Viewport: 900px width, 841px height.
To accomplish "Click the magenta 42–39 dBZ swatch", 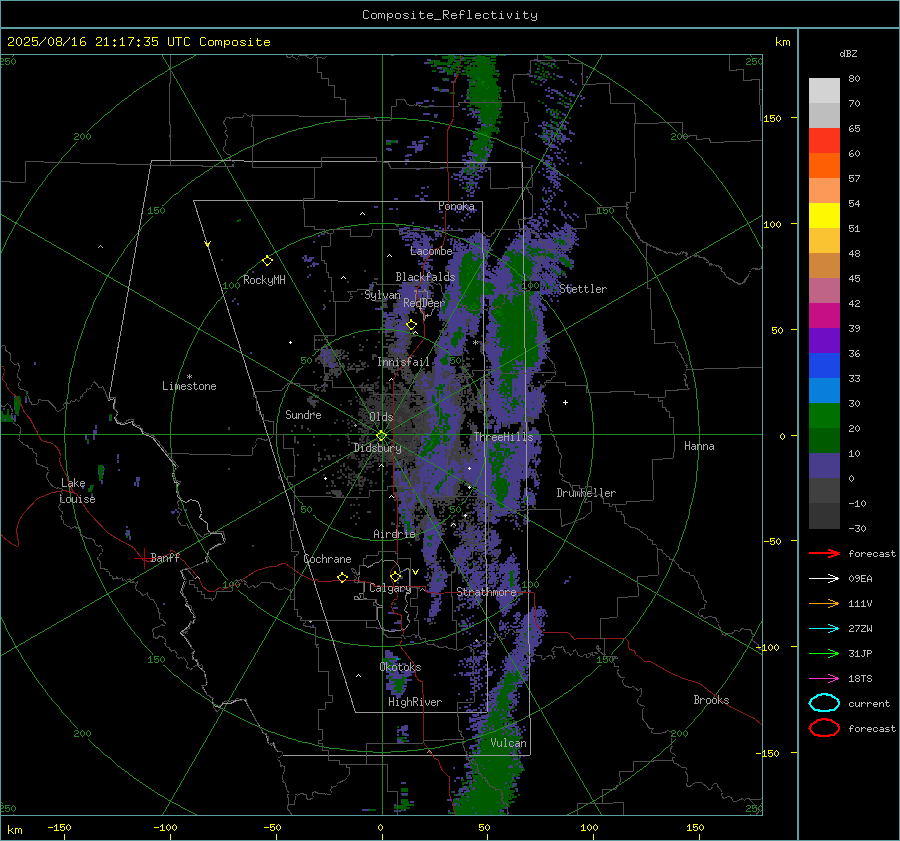I will [x=824, y=316].
